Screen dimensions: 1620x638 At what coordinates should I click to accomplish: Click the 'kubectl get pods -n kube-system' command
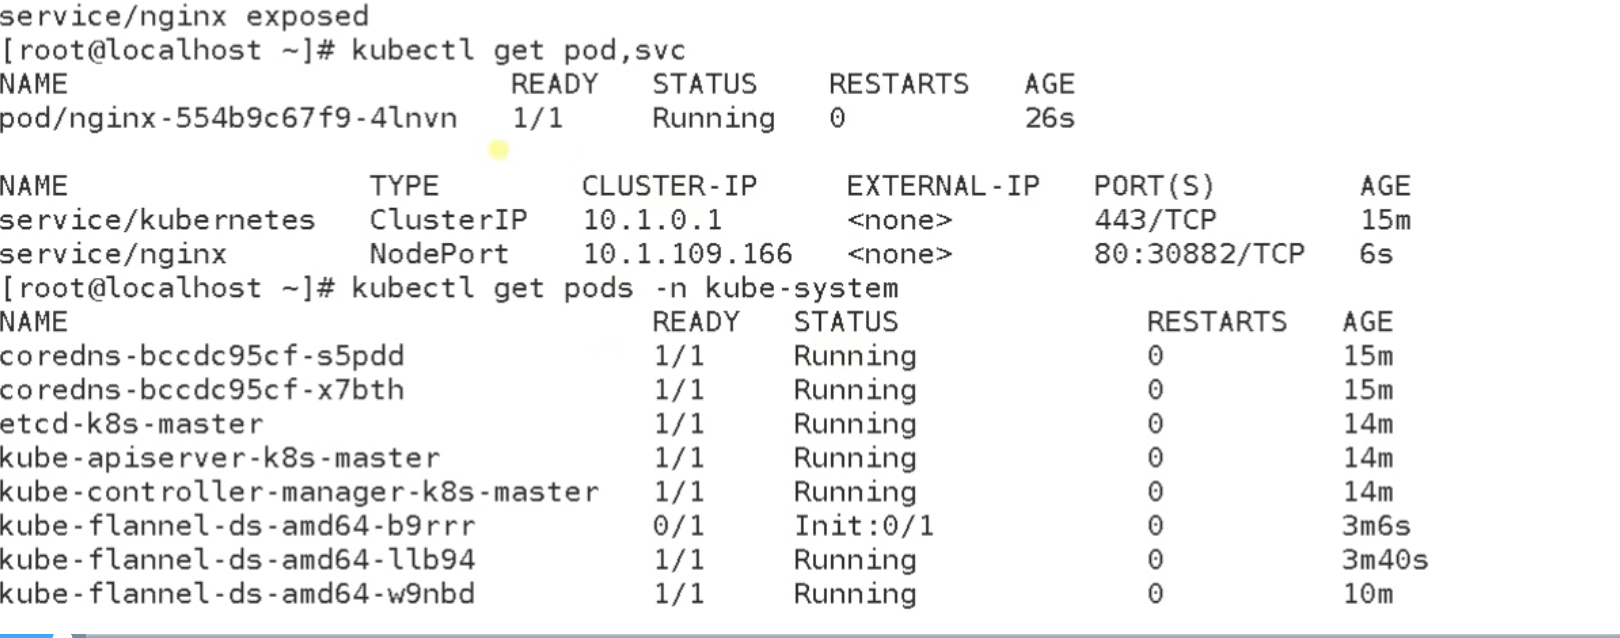point(624,289)
